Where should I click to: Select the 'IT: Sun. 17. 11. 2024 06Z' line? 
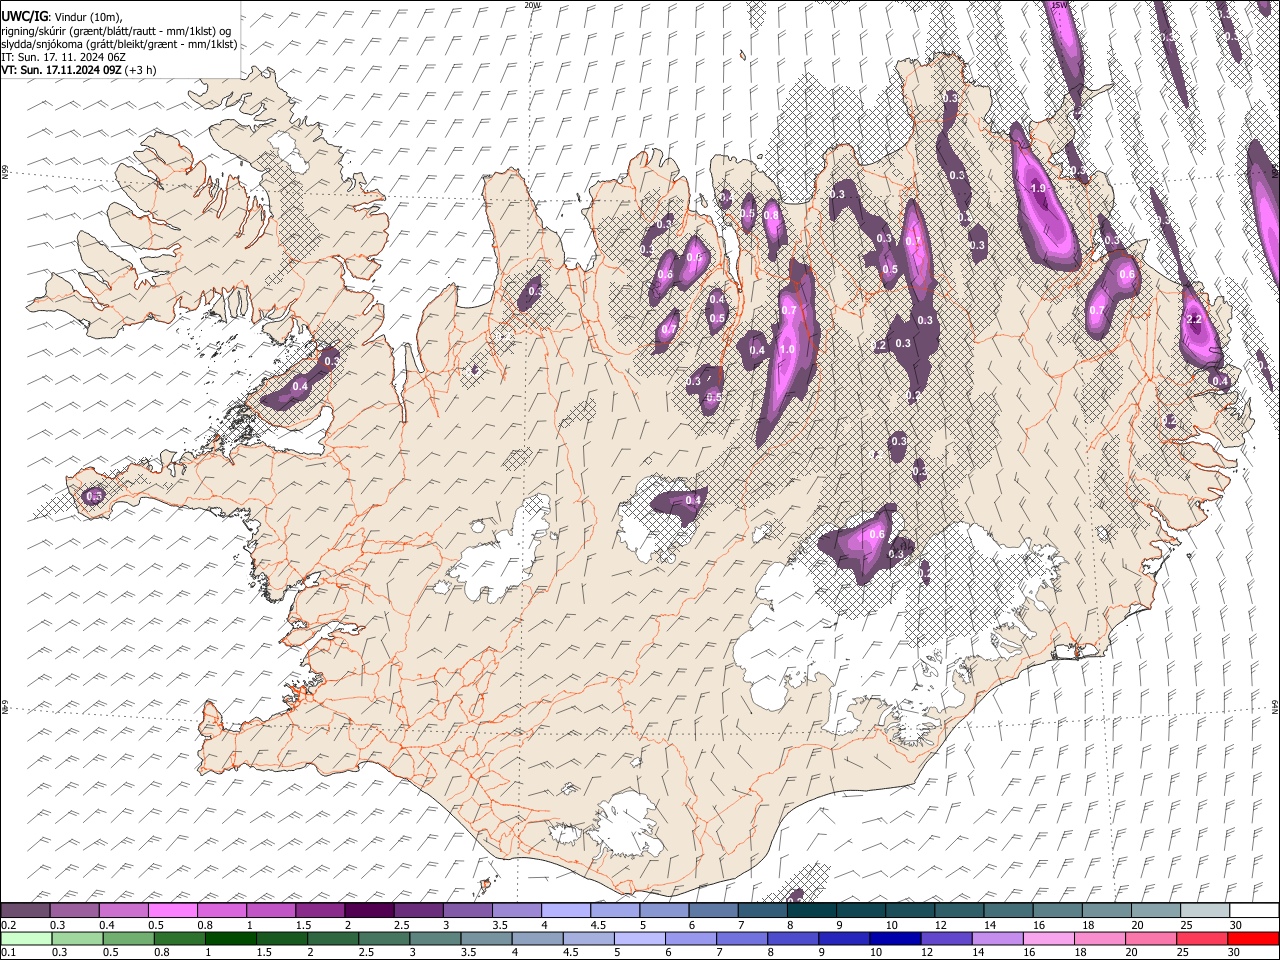pyautogui.click(x=64, y=57)
